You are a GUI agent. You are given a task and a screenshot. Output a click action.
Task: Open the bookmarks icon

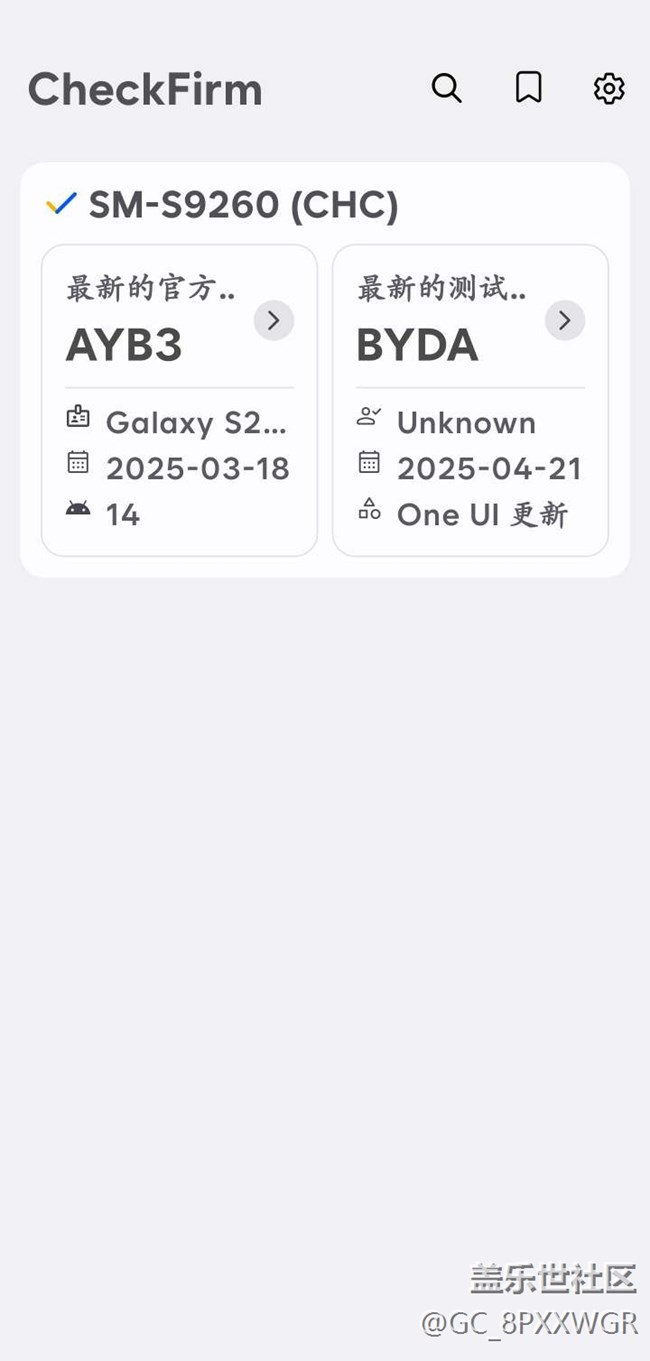point(528,88)
